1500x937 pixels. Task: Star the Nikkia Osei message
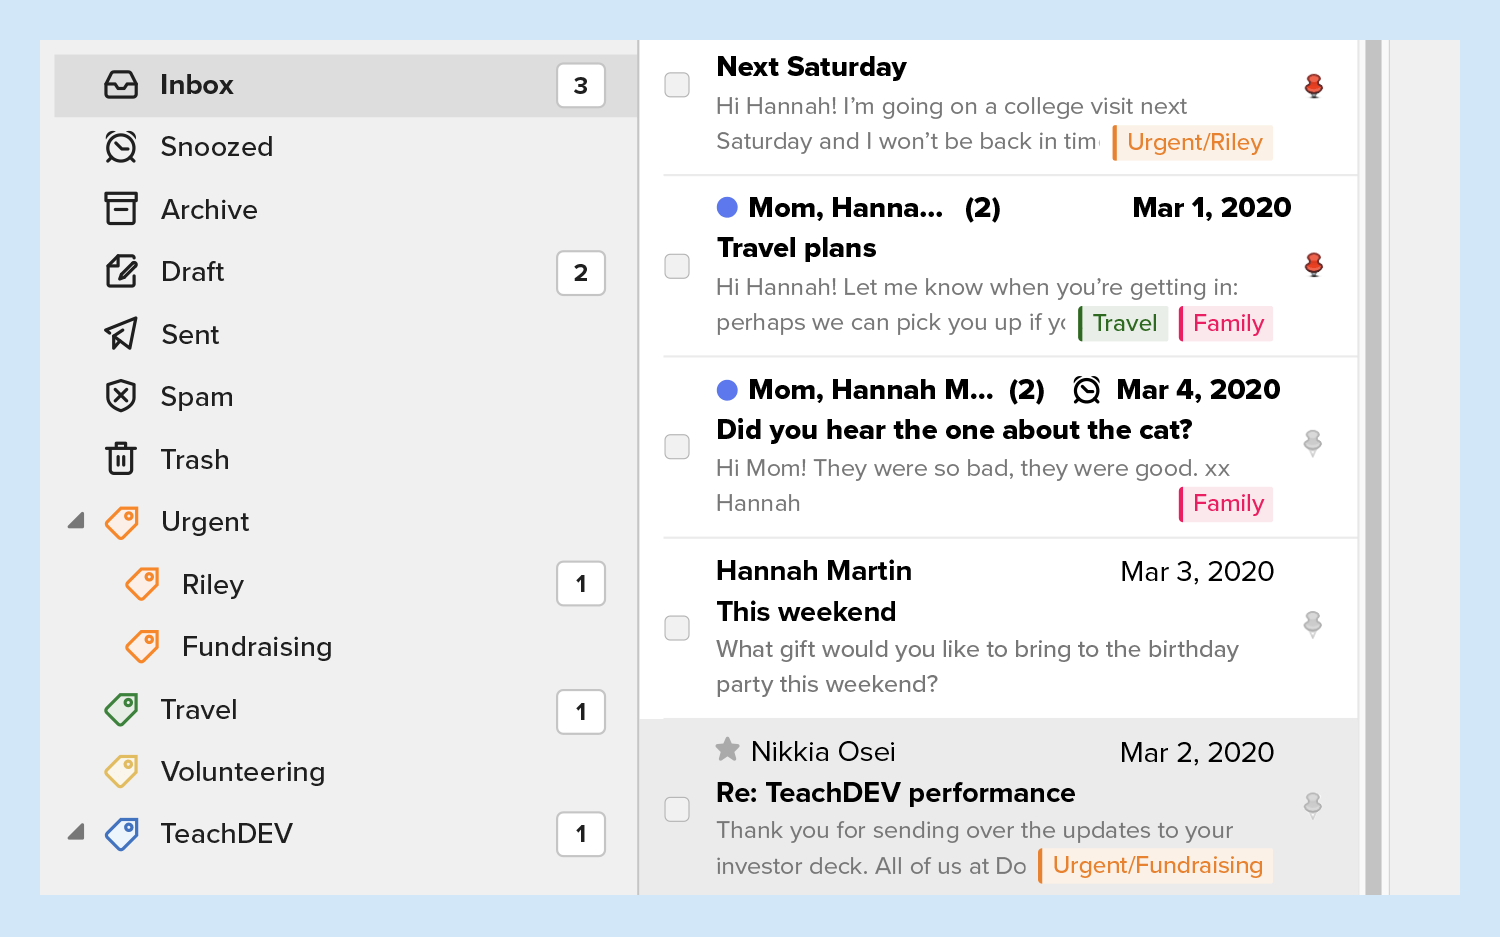(x=728, y=749)
